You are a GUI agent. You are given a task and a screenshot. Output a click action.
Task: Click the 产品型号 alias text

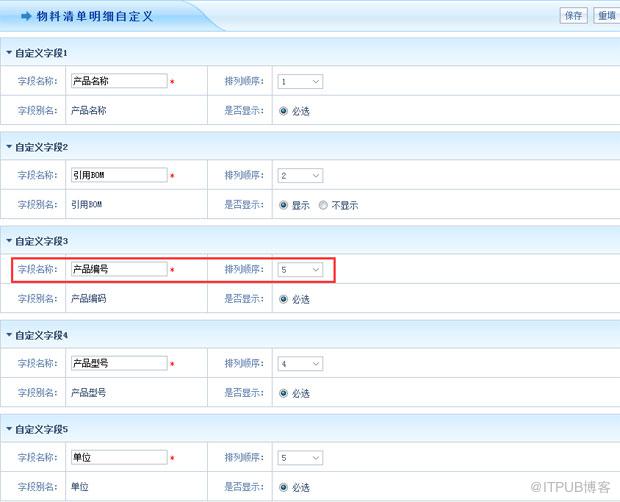pyautogui.click(x=89, y=393)
